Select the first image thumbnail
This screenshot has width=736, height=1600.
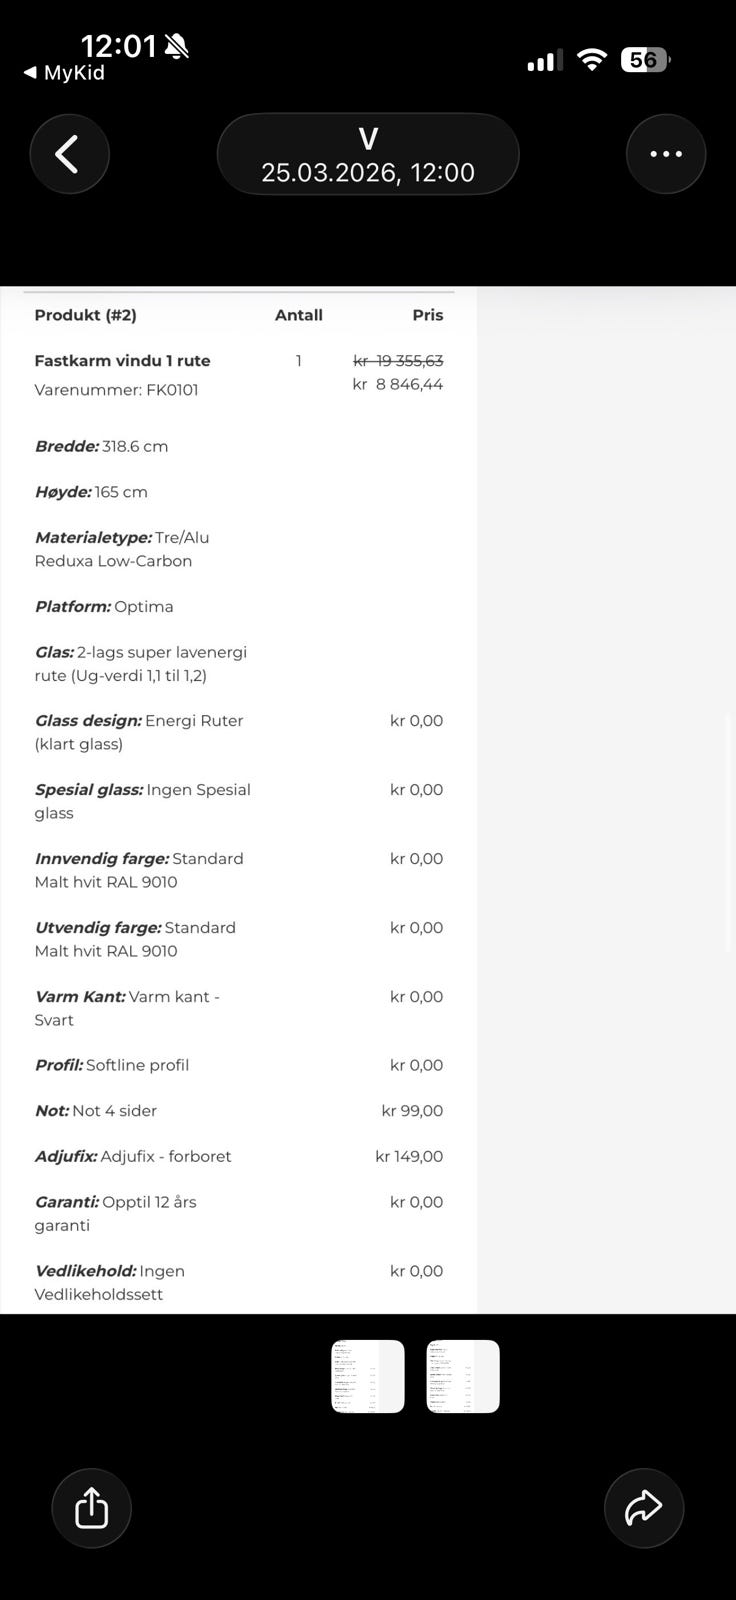[x=368, y=1376]
